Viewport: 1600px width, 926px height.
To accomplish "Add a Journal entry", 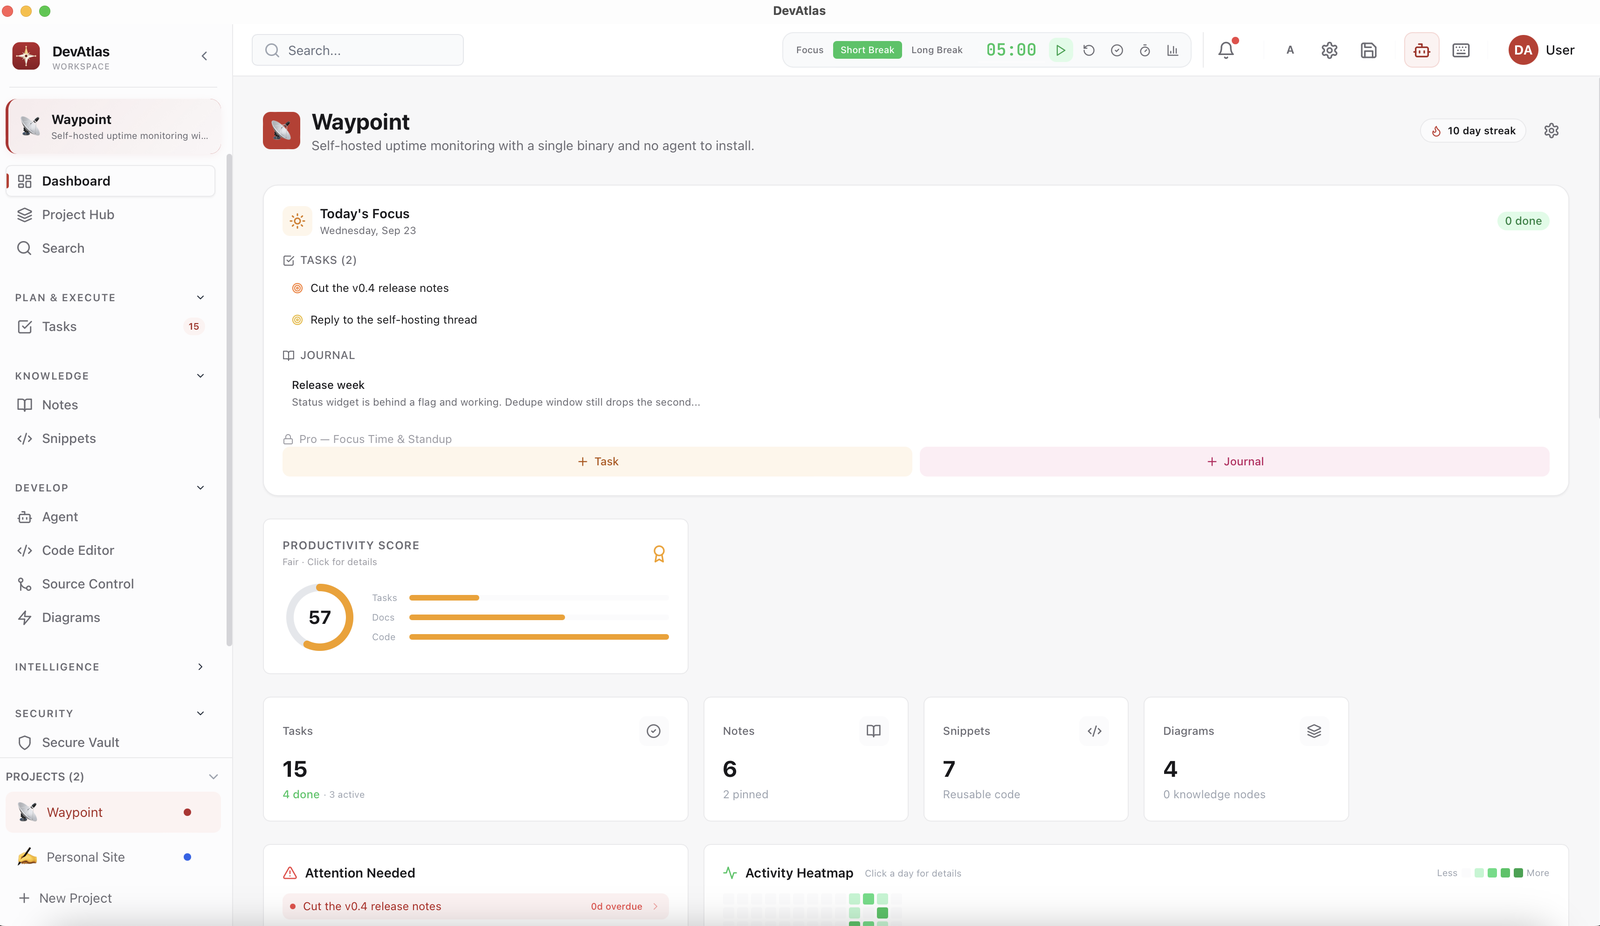I will click(x=1235, y=462).
